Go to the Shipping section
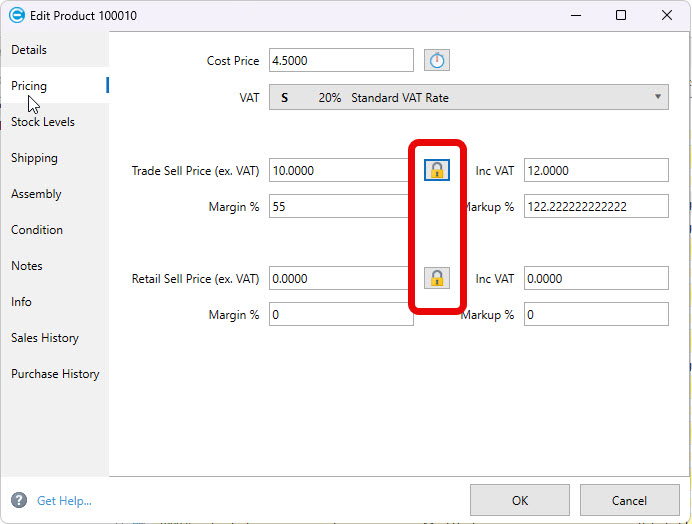Image resolution: width=692 pixels, height=524 pixels. click(x=34, y=158)
